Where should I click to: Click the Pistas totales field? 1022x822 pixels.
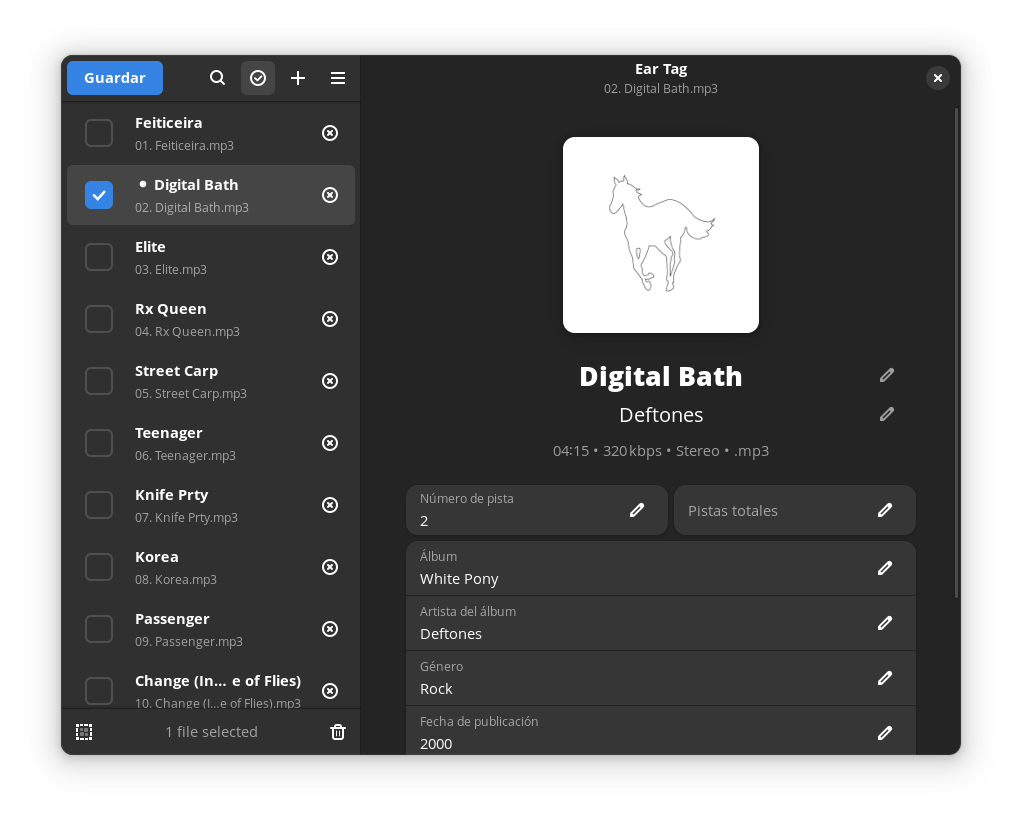point(795,510)
